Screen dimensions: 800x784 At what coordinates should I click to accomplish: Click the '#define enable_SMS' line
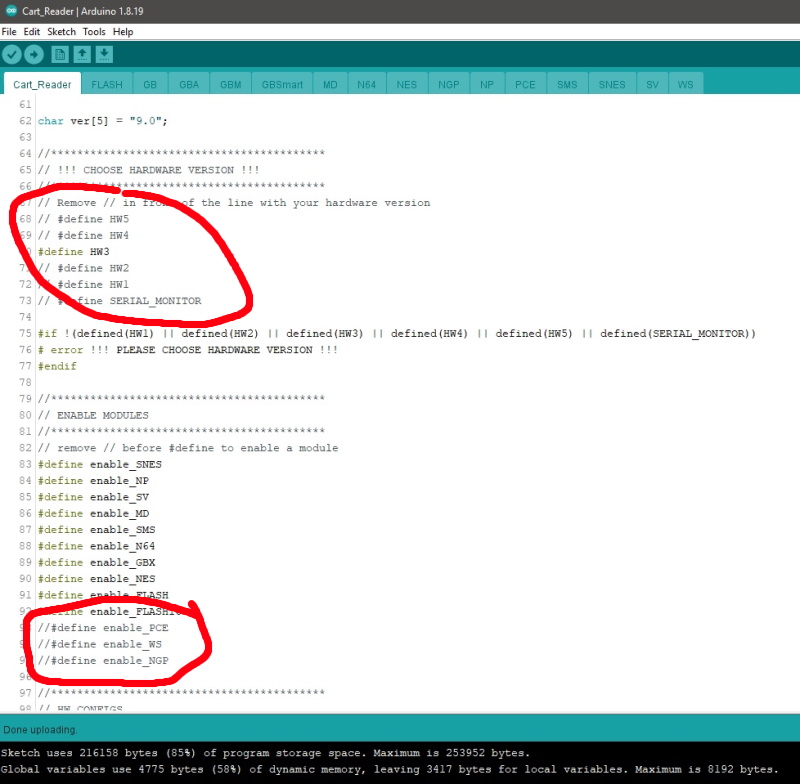96,529
